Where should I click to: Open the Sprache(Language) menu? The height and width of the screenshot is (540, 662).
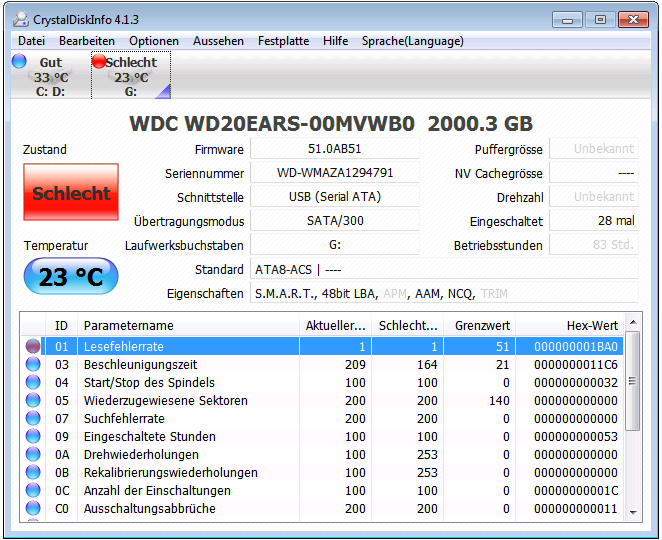(412, 41)
